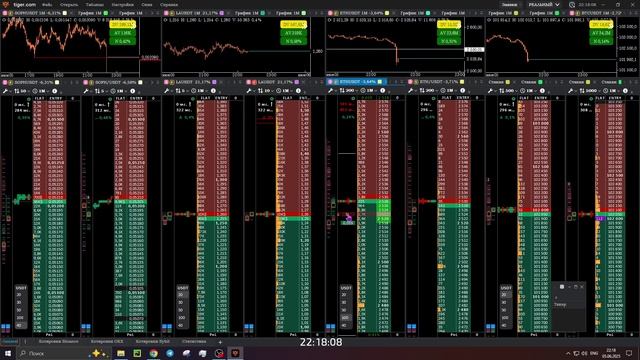
Task: Select 600 in USDT volume list of ETHUSDT ladder
Action: (x=345, y=318)
